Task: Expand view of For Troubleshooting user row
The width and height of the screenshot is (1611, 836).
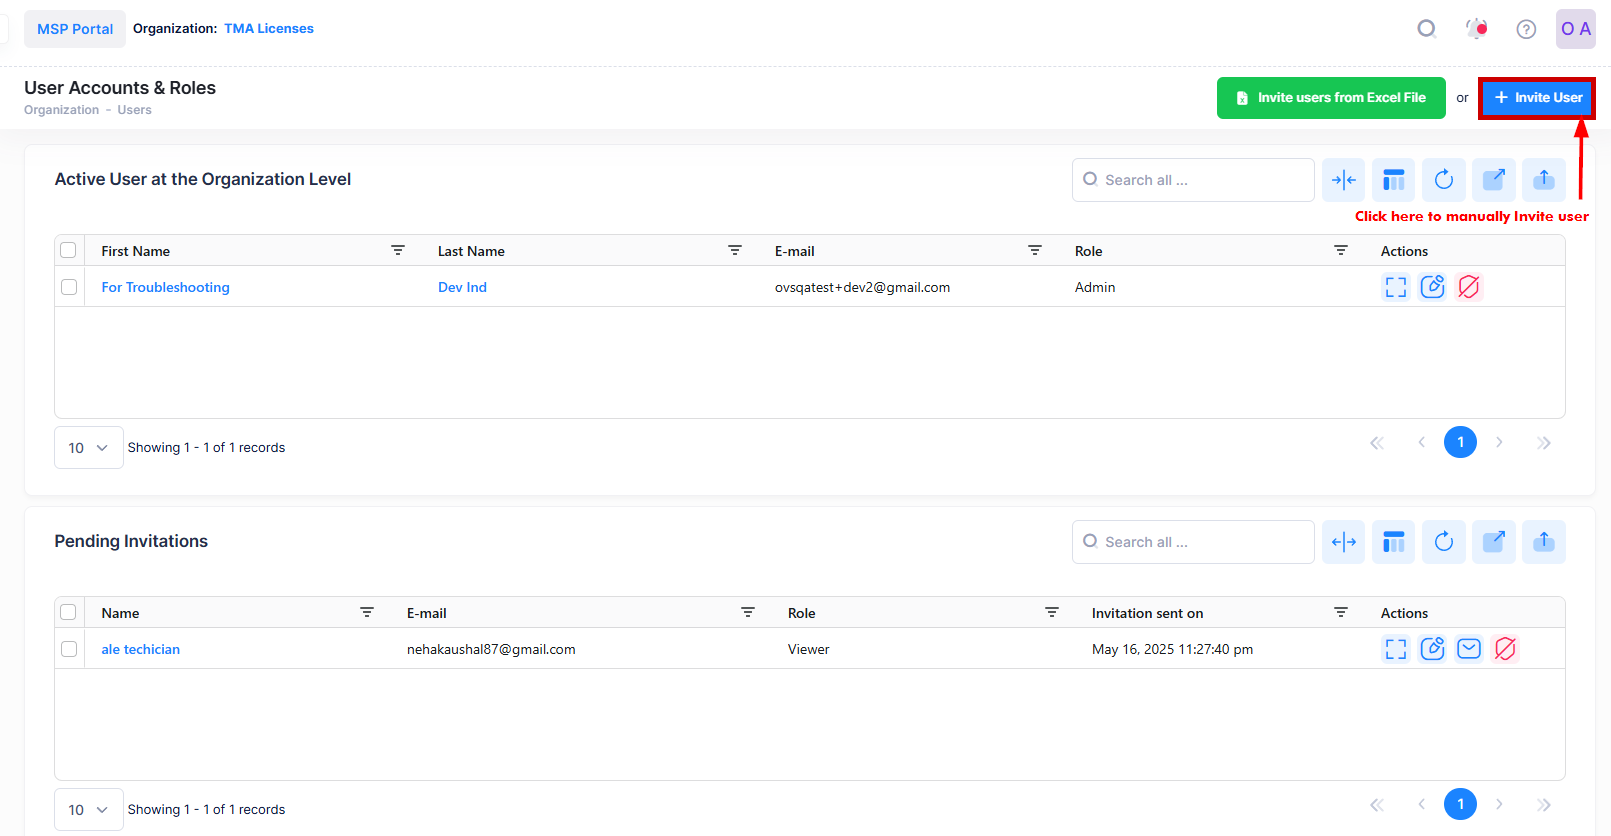Action: (1395, 287)
